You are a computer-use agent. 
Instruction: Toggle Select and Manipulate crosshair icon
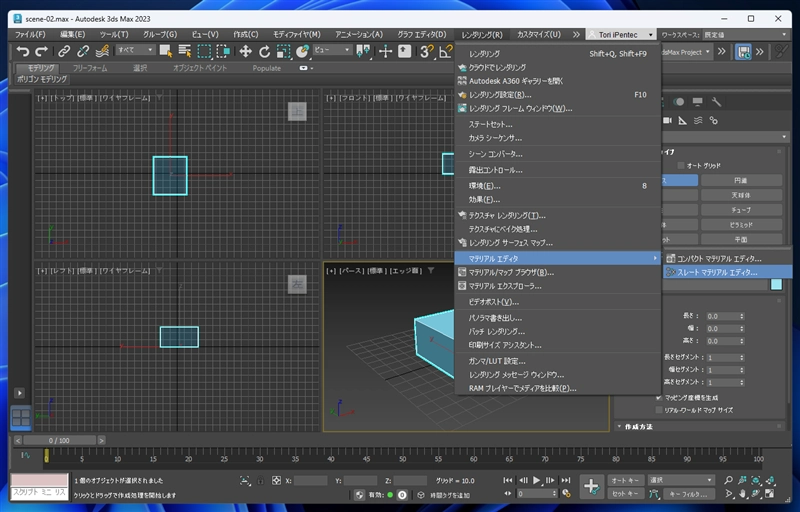coord(385,51)
